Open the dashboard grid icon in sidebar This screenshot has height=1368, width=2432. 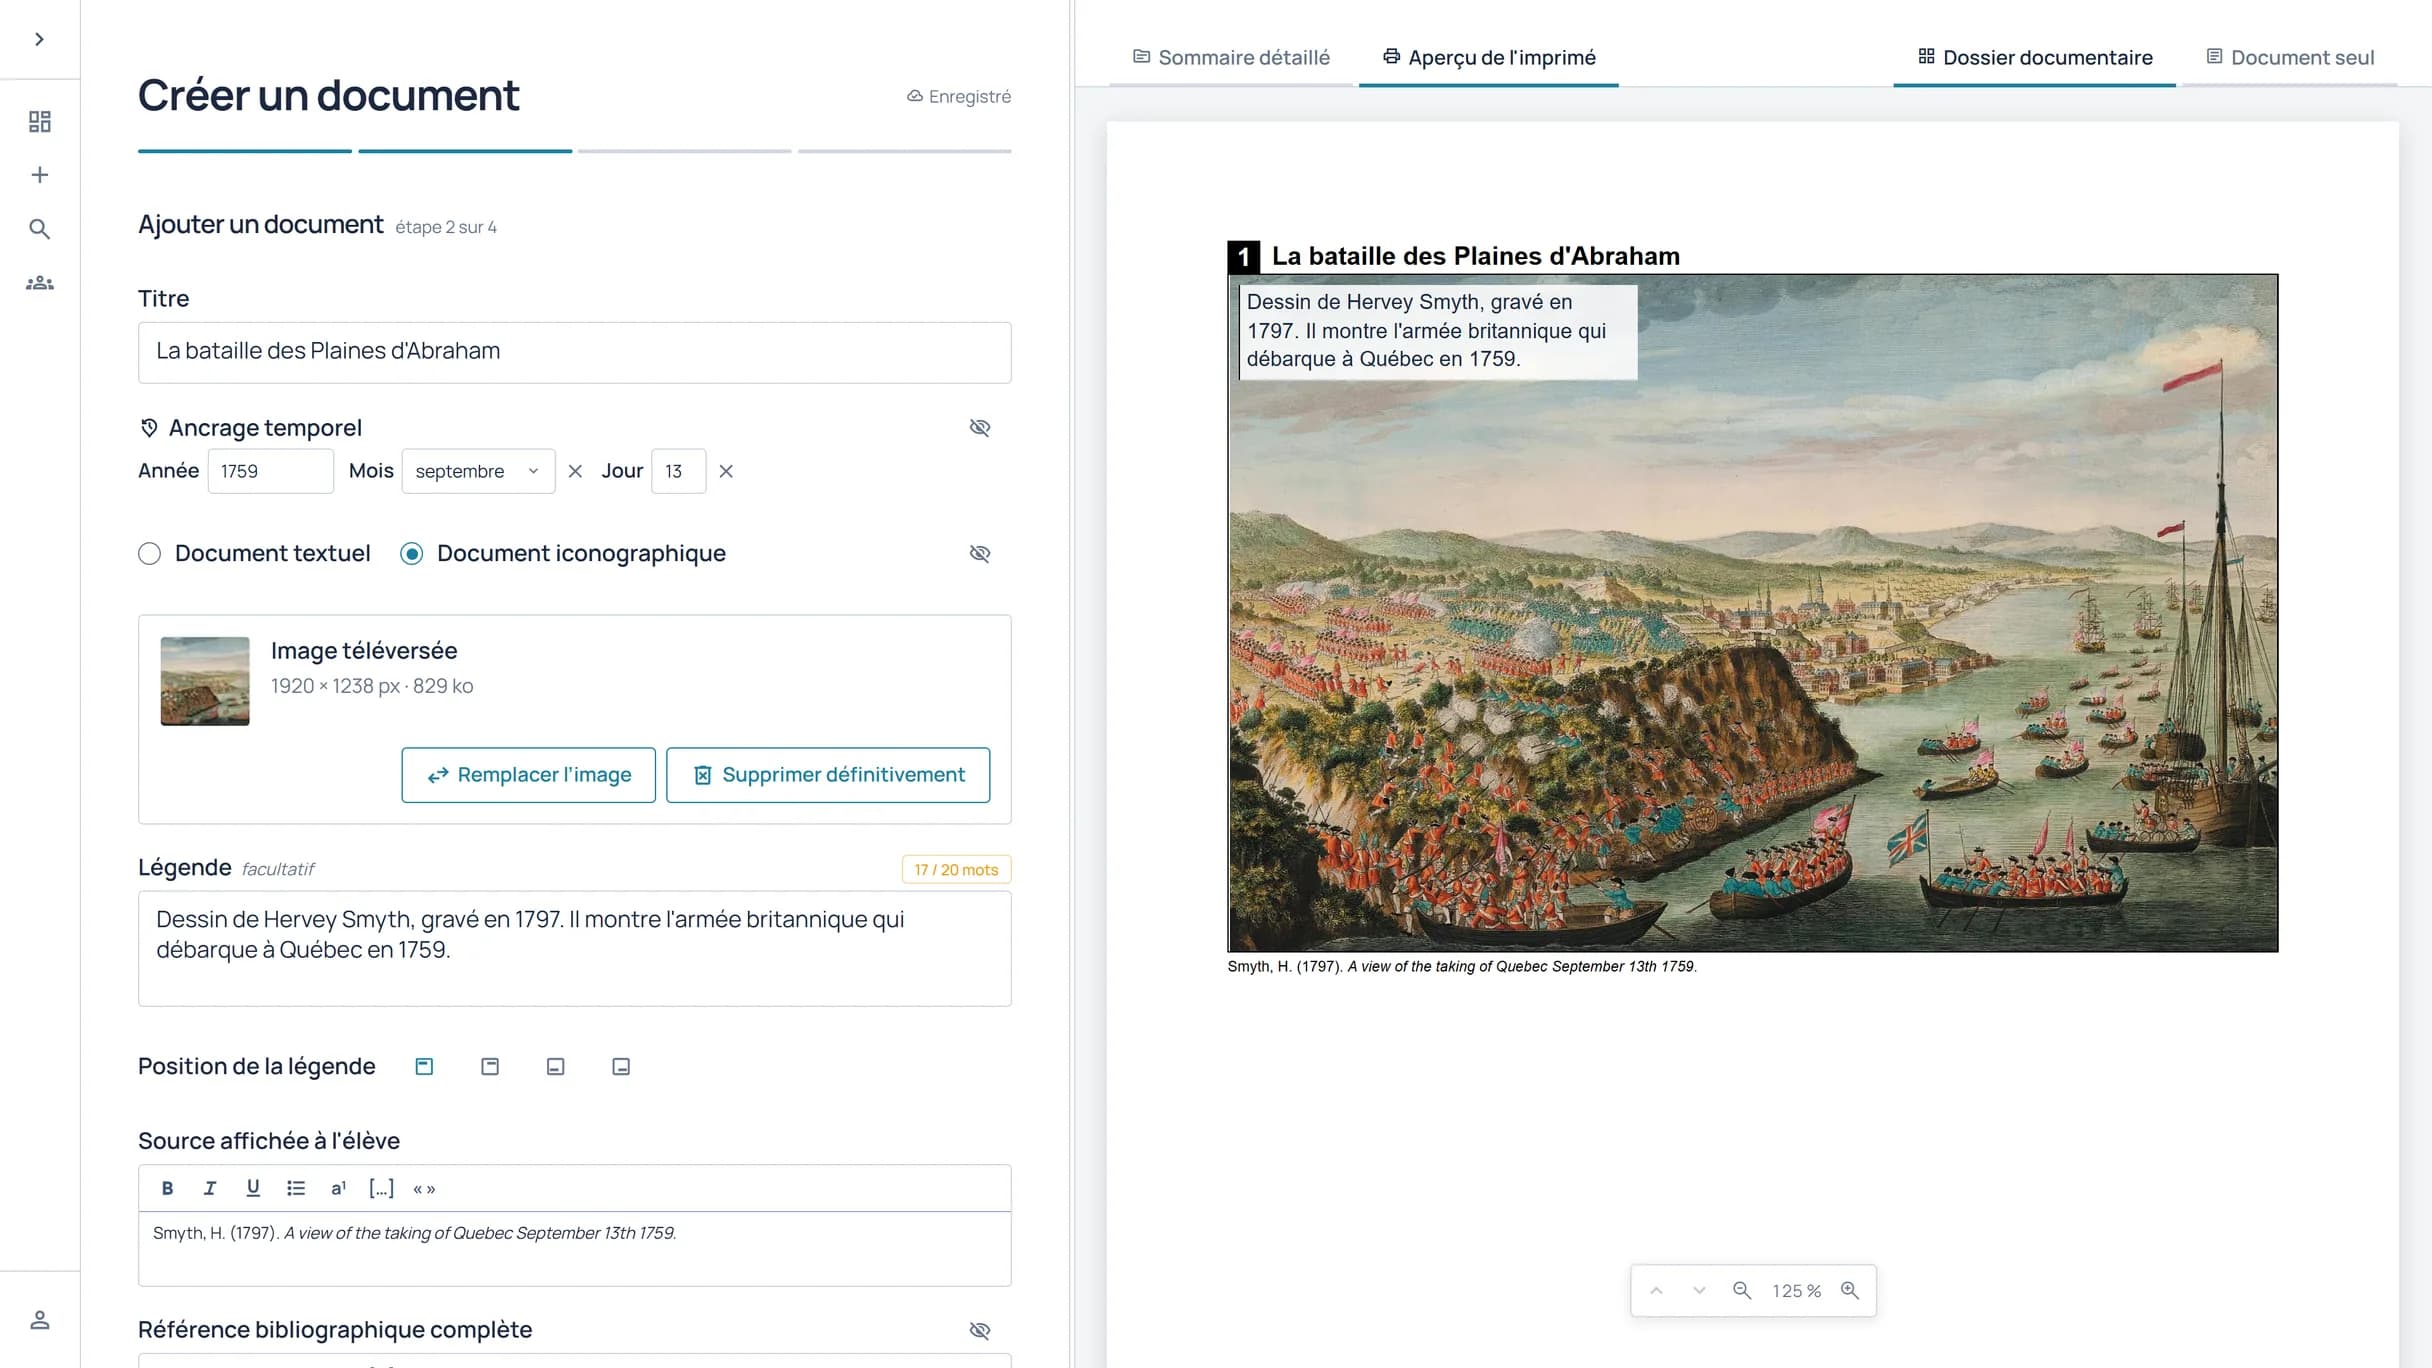click(39, 121)
